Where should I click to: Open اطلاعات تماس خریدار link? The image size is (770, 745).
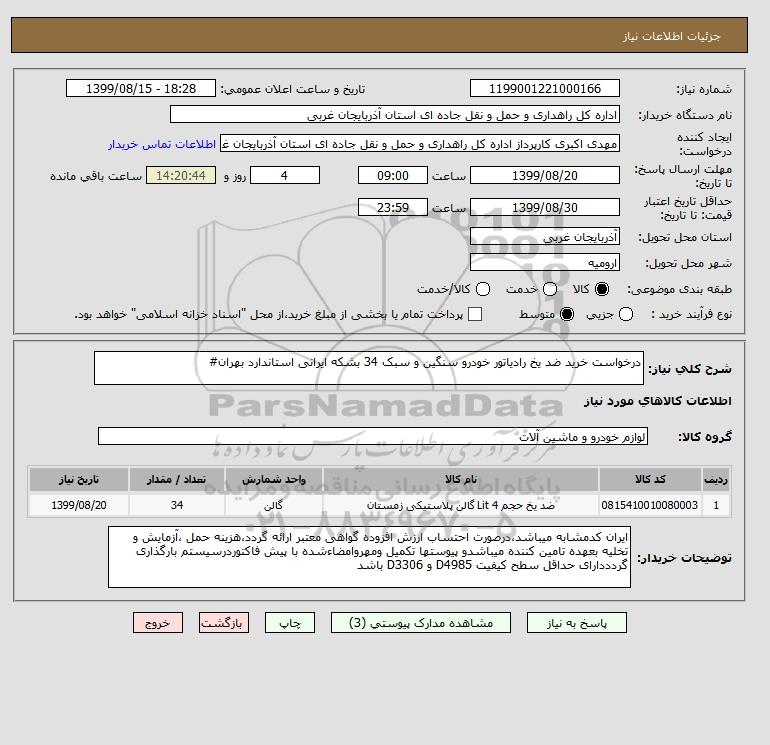pyautogui.click(x=162, y=144)
